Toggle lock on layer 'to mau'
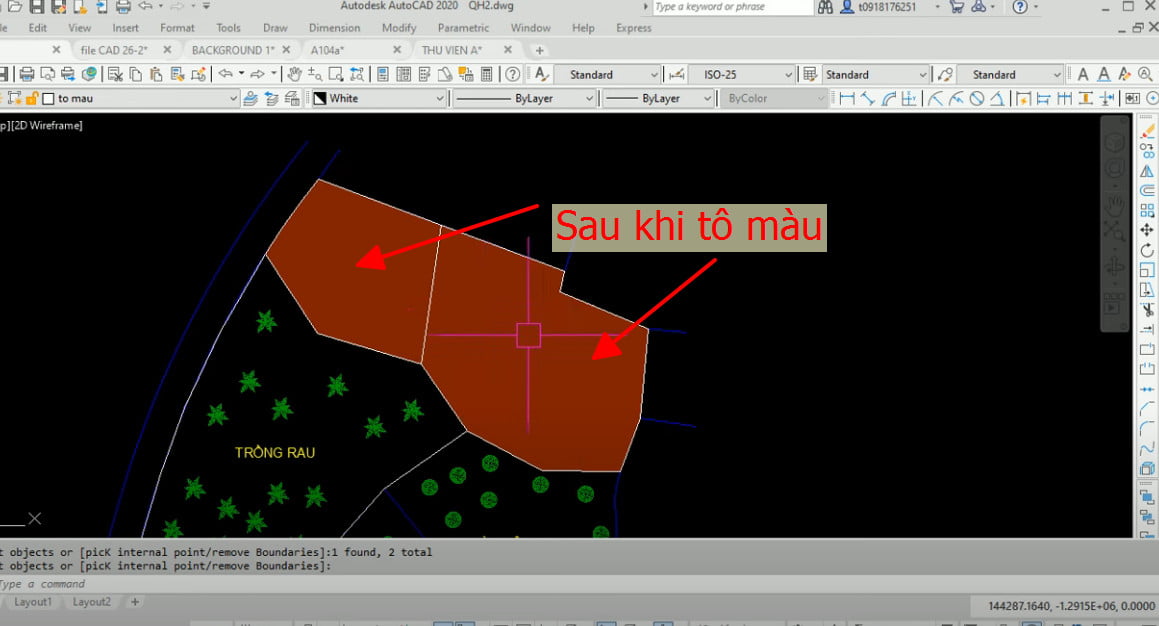Viewport: 1159px width, 626px height. (x=32, y=98)
